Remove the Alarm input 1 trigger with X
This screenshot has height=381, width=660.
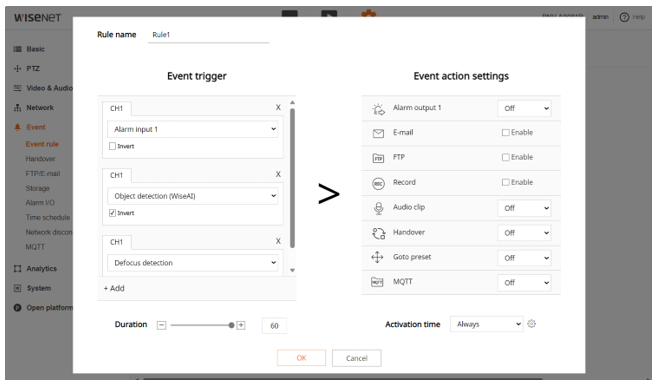tap(278, 107)
